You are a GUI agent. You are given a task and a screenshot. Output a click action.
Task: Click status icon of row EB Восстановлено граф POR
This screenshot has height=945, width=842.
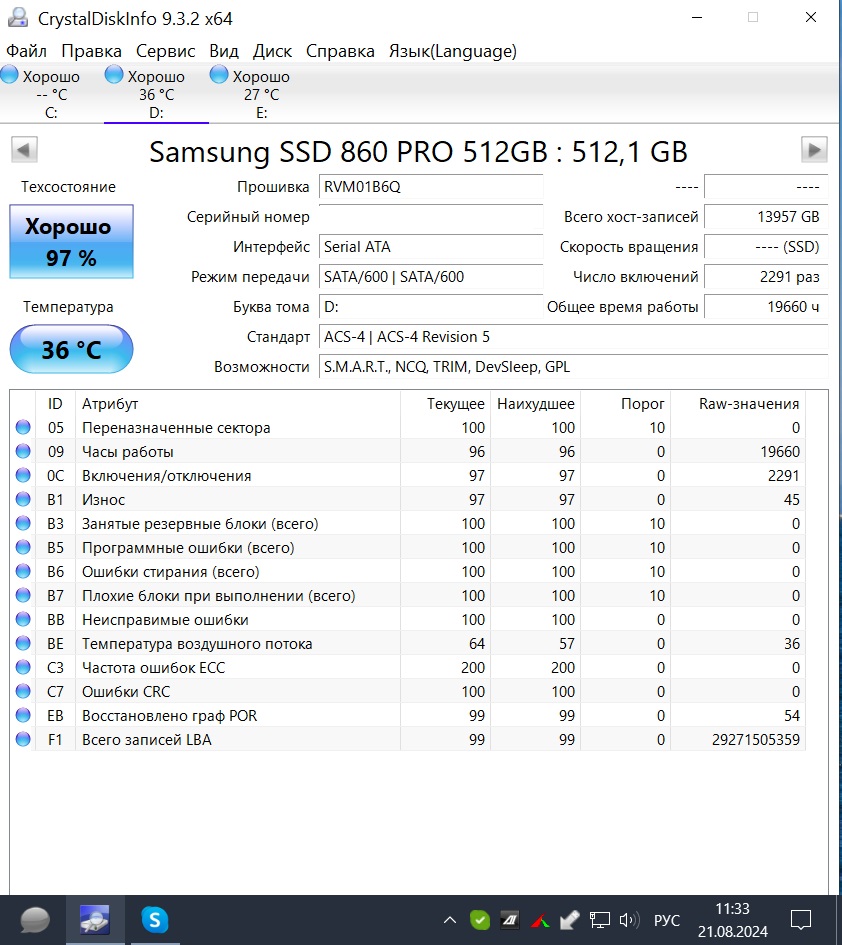coord(23,715)
